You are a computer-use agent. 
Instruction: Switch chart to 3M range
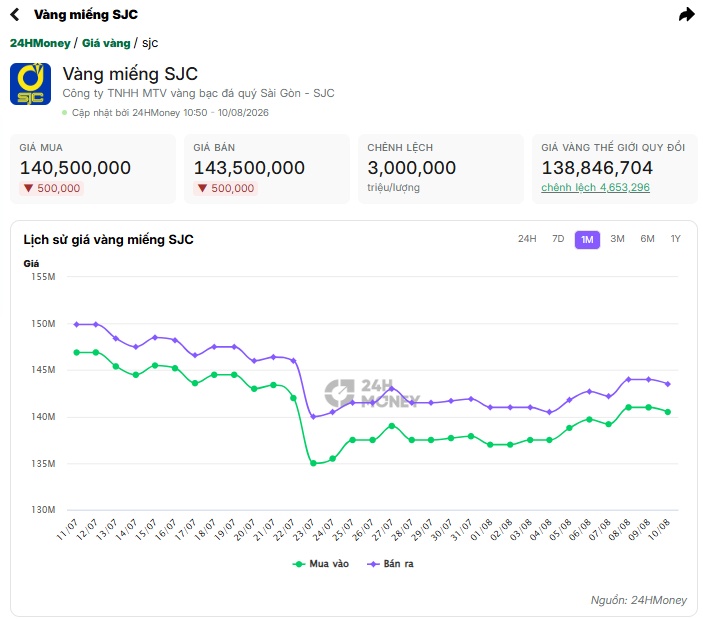coord(617,239)
